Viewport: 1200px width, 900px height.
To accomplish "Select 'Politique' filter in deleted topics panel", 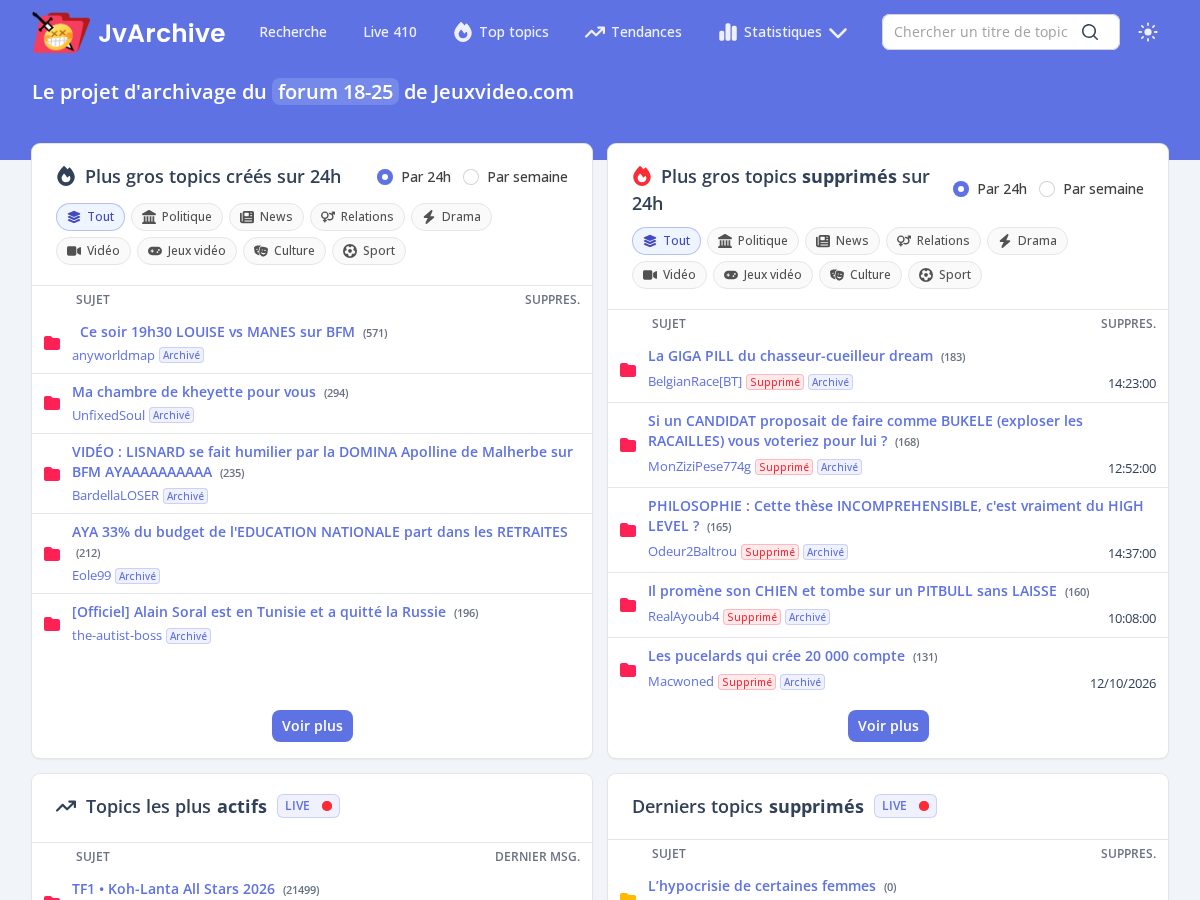I will 753,241.
